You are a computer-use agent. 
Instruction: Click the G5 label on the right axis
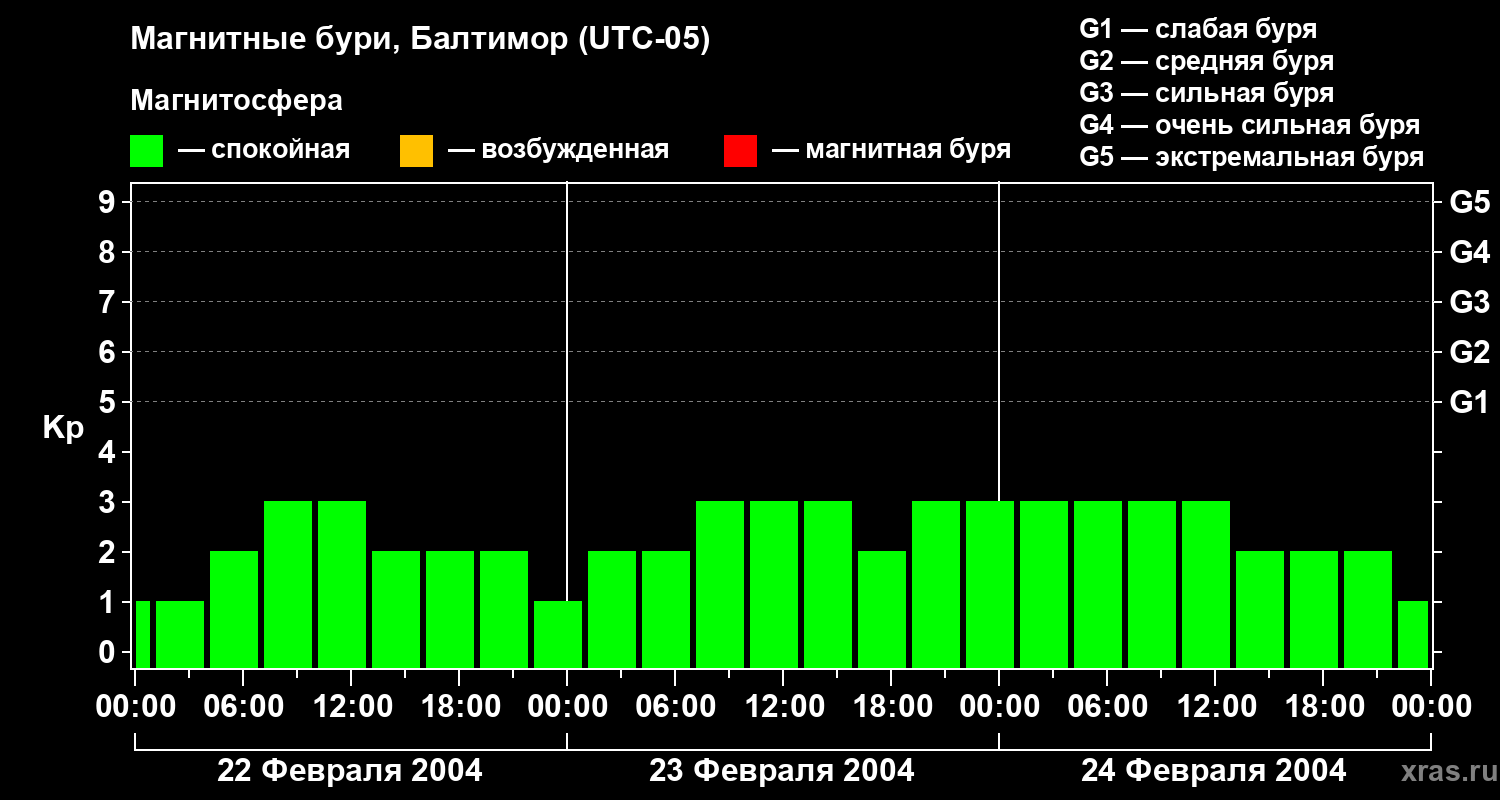(x=1470, y=202)
